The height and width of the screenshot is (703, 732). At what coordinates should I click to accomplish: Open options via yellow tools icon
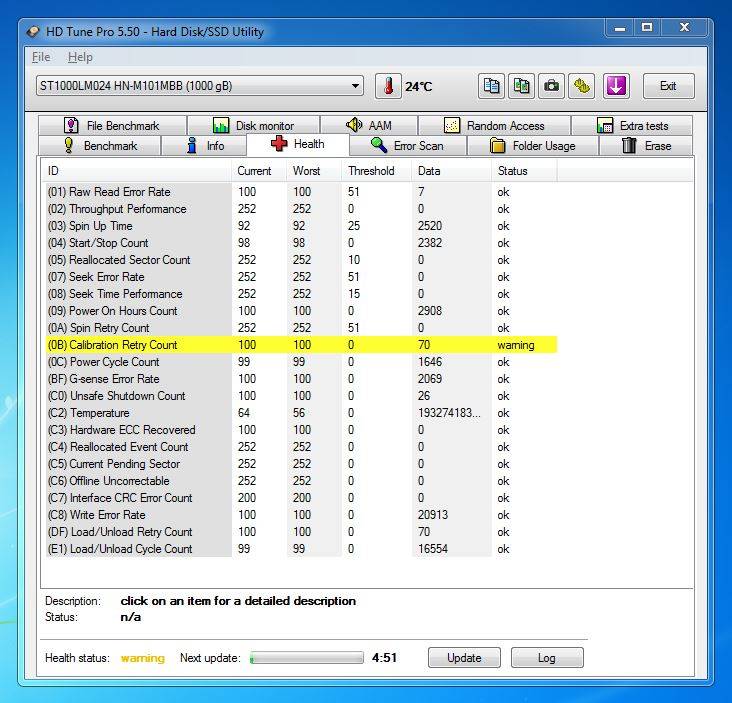click(x=581, y=86)
